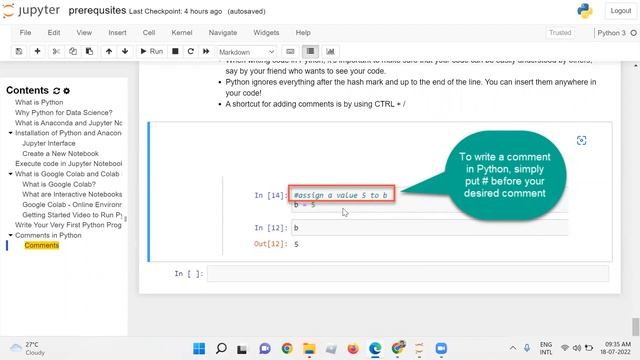The height and width of the screenshot is (360, 640).
Task: Go to Jupyter Interface section
Action: (49, 143)
